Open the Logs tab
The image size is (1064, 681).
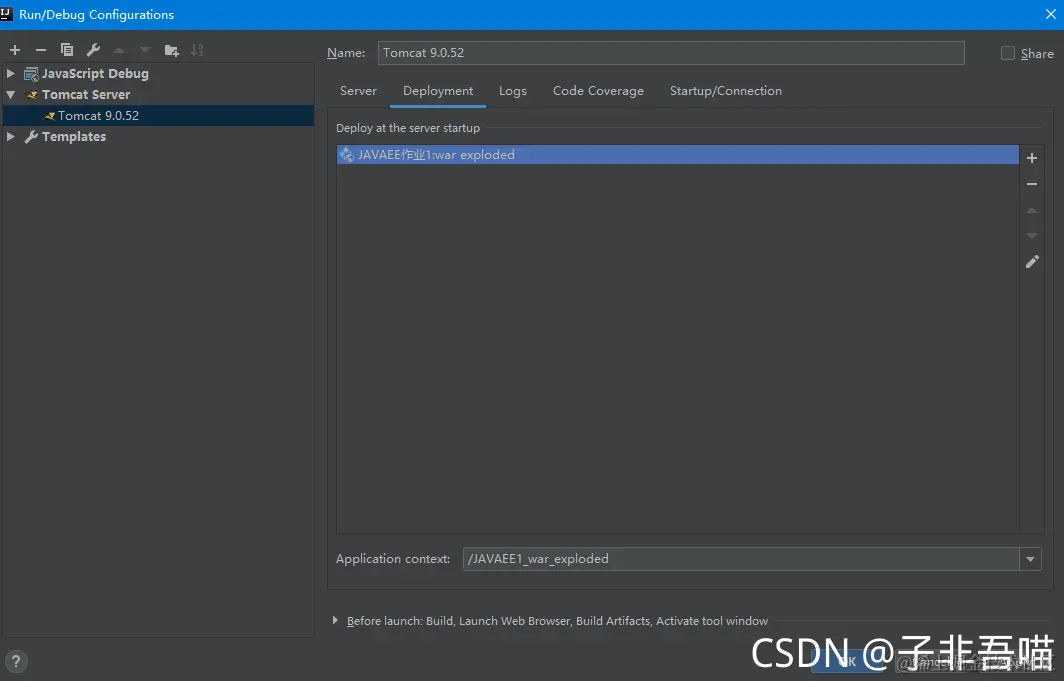(x=512, y=91)
